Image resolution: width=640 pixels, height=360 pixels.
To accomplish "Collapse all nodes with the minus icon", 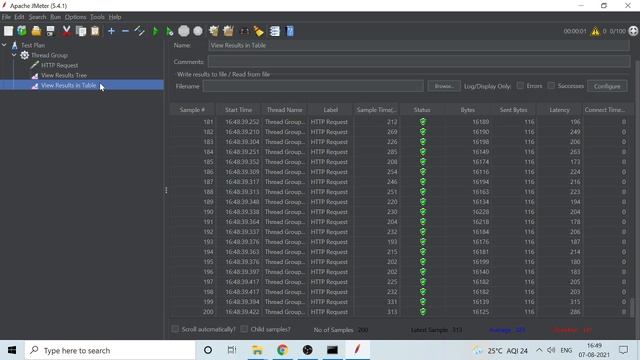I will coord(125,31).
